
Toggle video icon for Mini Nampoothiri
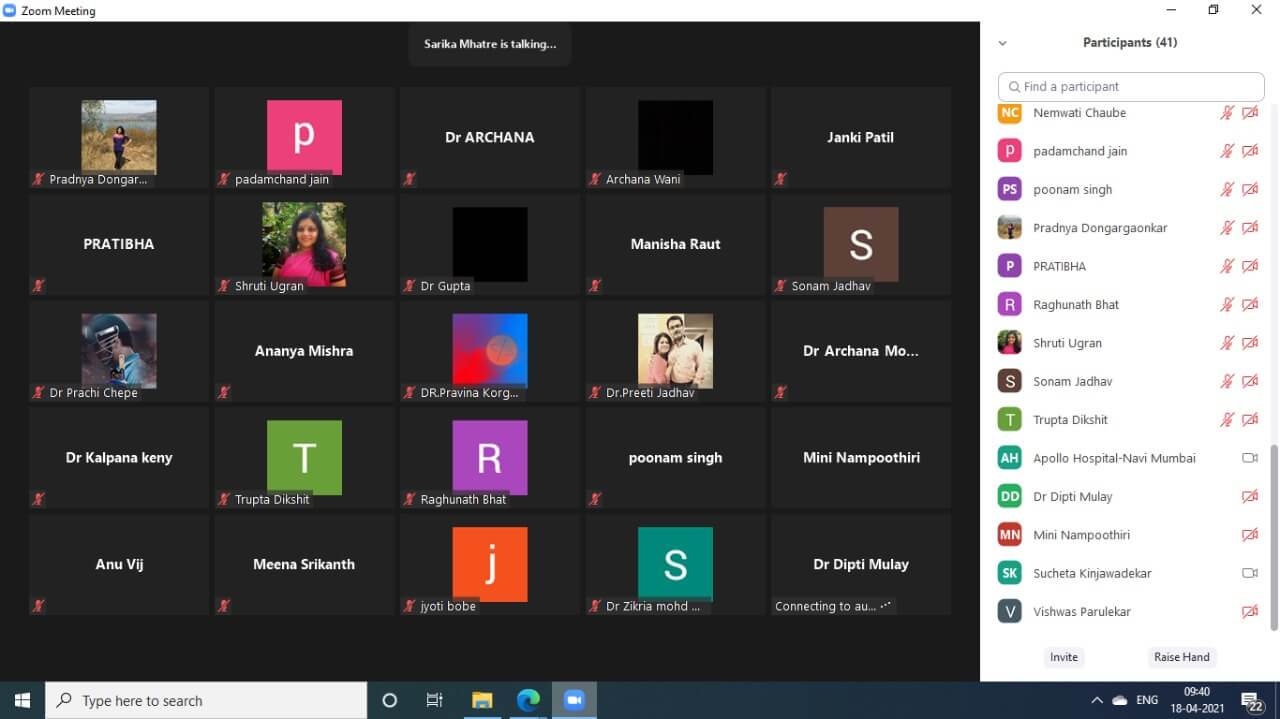point(1249,535)
